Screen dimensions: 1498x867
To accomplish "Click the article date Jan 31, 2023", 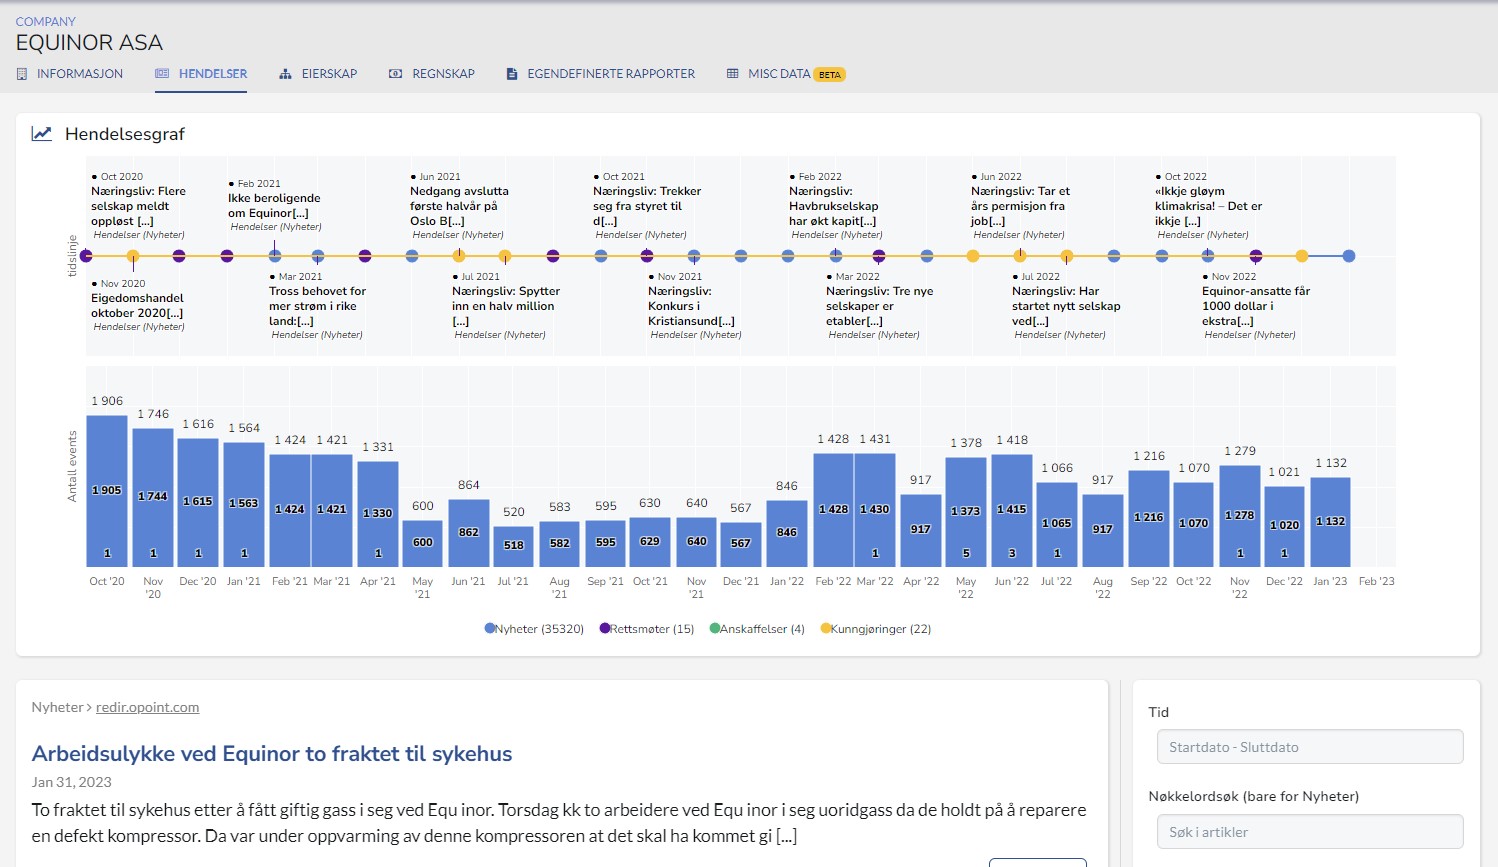I will point(72,782).
